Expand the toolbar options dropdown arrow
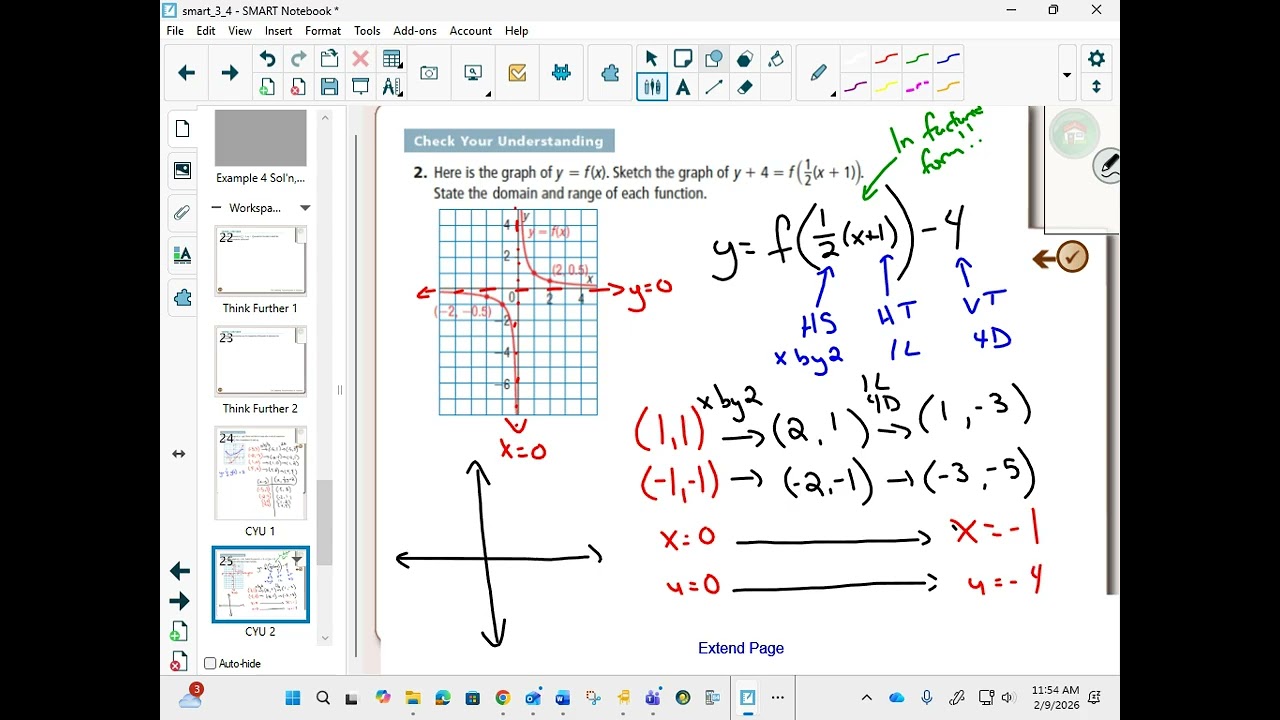 [x=1067, y=75]
